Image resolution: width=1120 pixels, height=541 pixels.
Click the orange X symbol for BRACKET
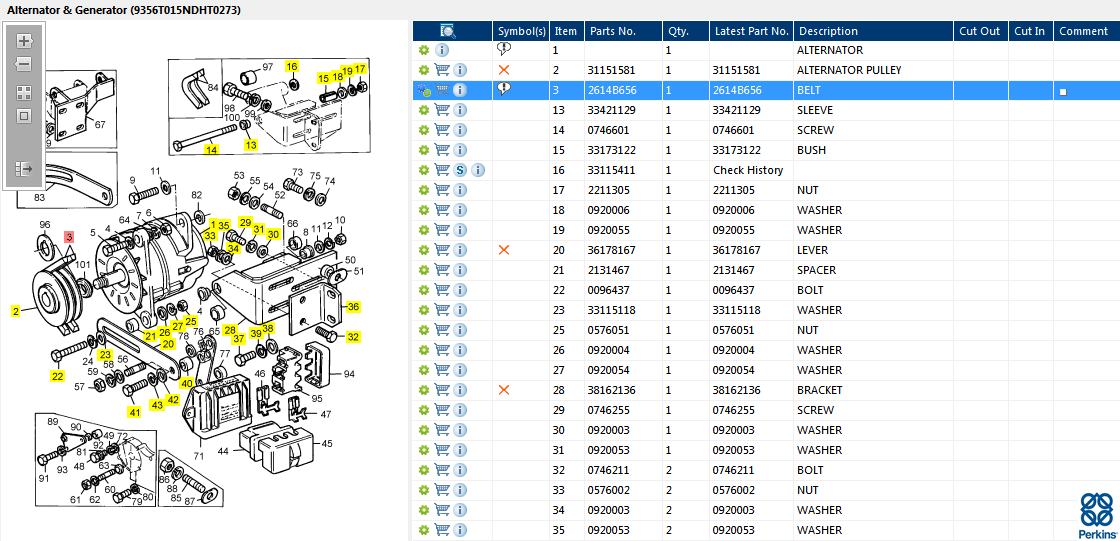(504, 390)
